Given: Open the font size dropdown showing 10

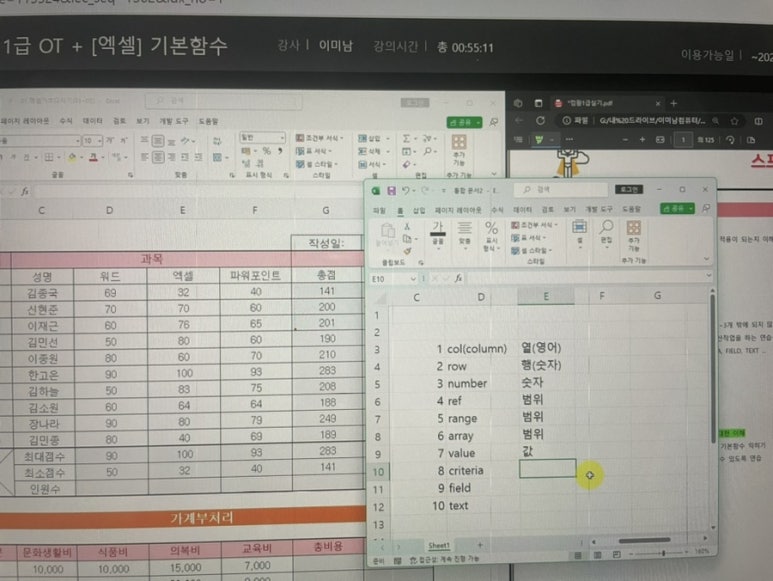Looking at the screenshot, I should [x=98, y=141].
